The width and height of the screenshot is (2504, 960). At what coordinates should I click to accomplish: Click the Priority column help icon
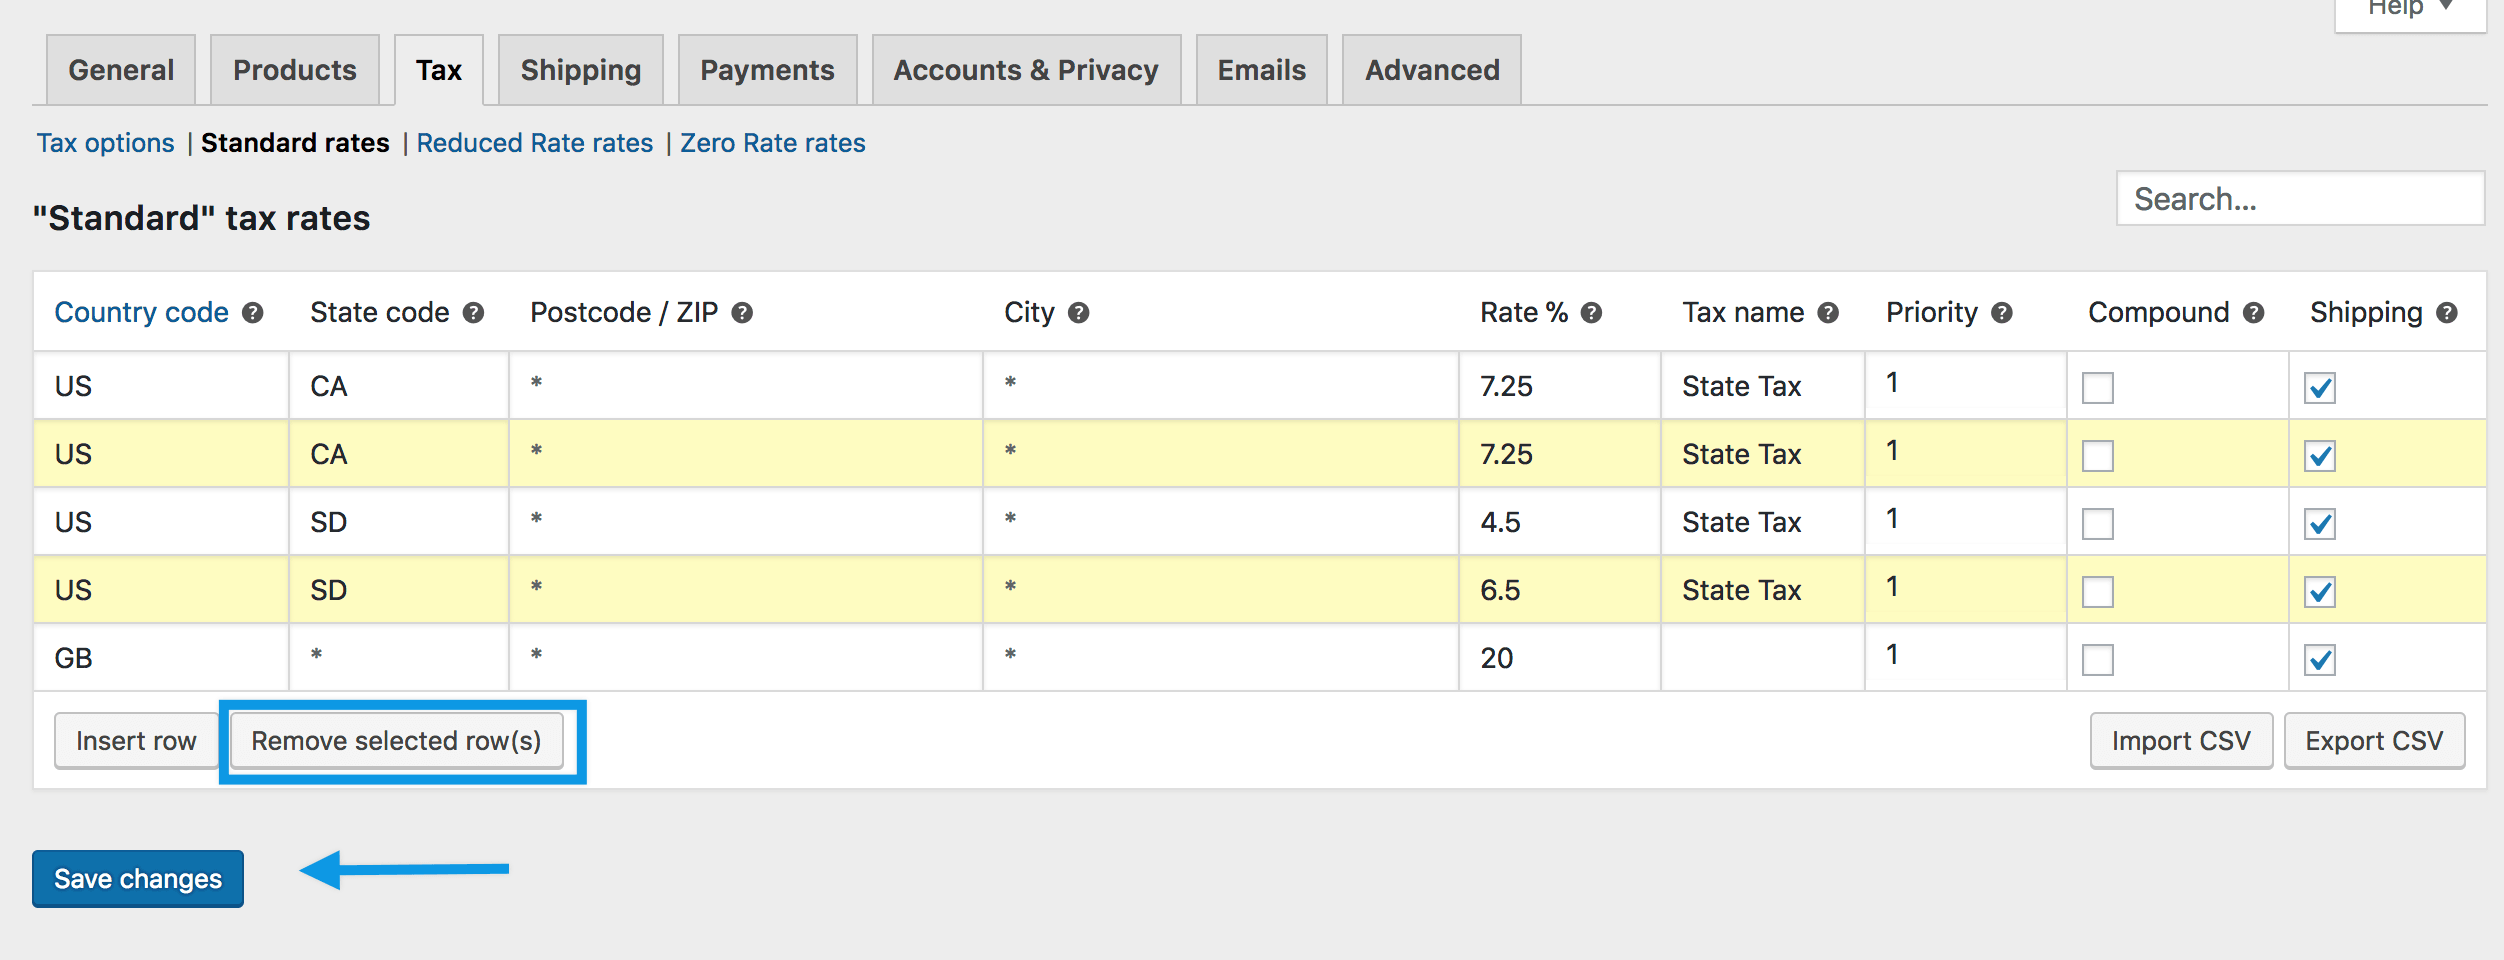pyautogui.click(x=2001, y=313)
